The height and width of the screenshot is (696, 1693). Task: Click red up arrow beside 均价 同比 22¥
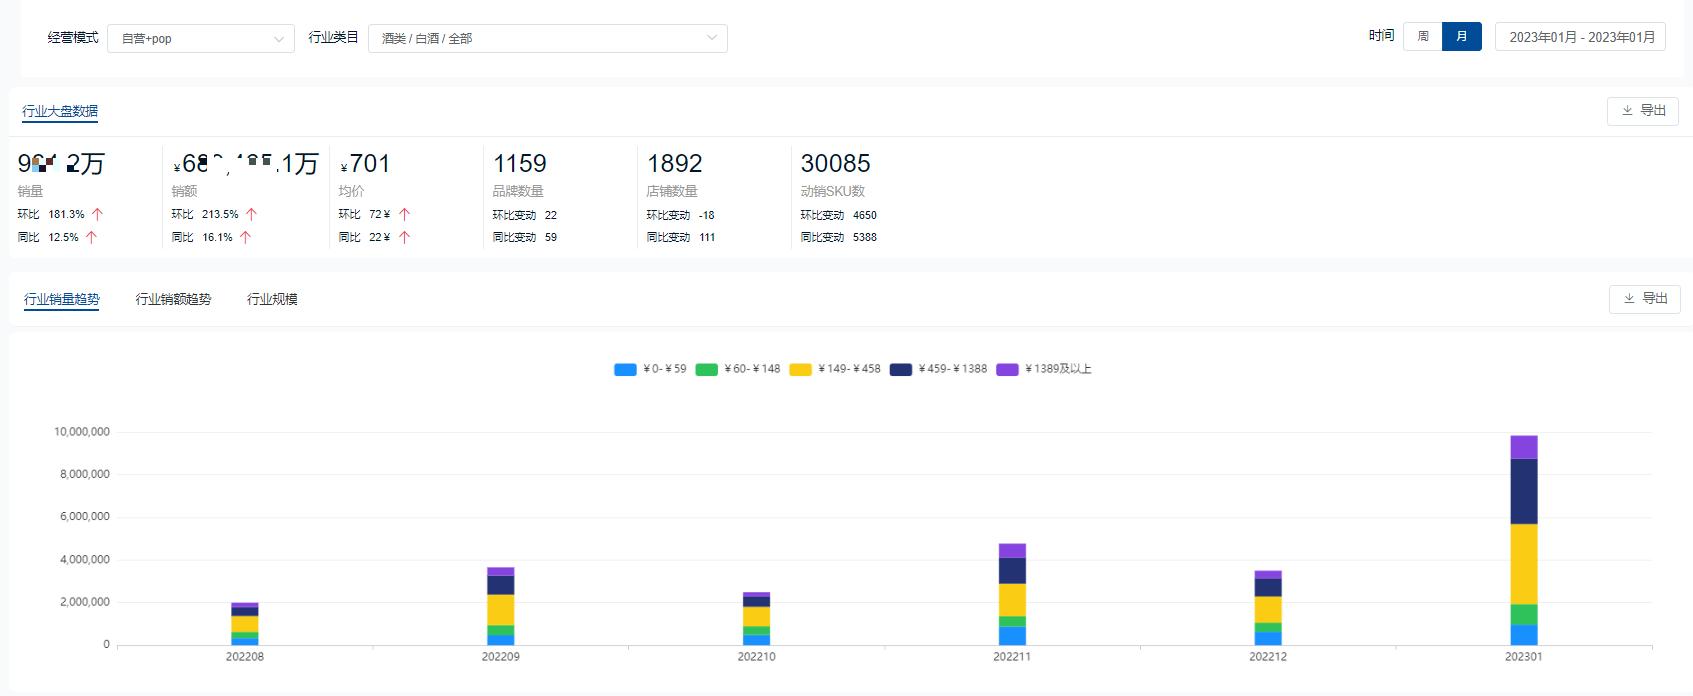click(404, 237)
